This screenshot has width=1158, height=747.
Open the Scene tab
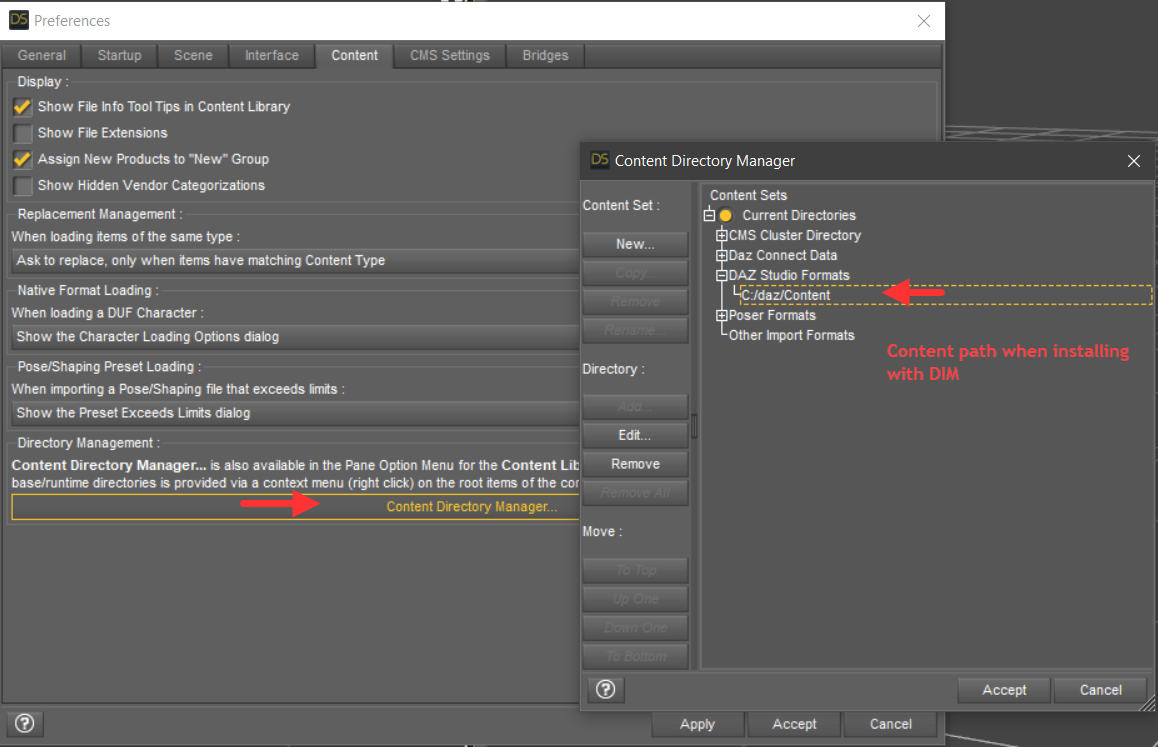coord(193,55)
